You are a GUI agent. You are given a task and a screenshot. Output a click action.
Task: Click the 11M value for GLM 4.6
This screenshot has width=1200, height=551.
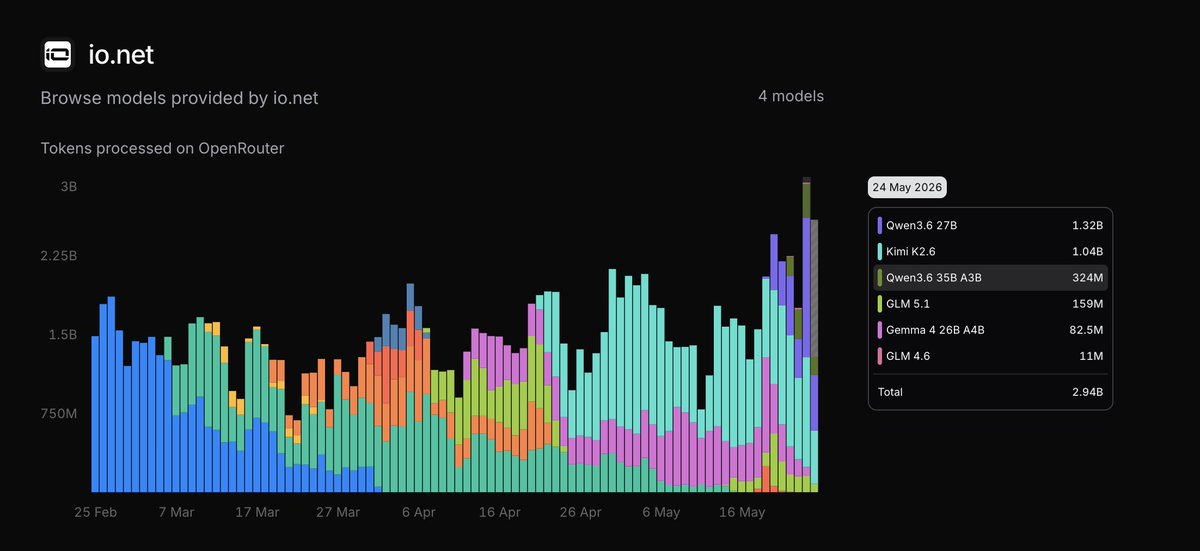point(1093,356)
